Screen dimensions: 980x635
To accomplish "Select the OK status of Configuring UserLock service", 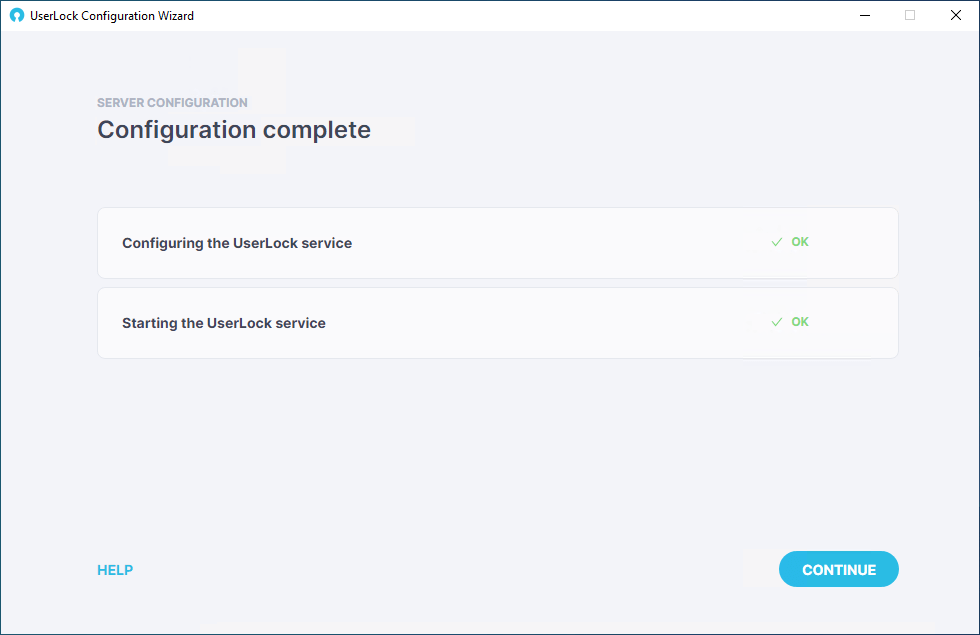I will 800,242.
